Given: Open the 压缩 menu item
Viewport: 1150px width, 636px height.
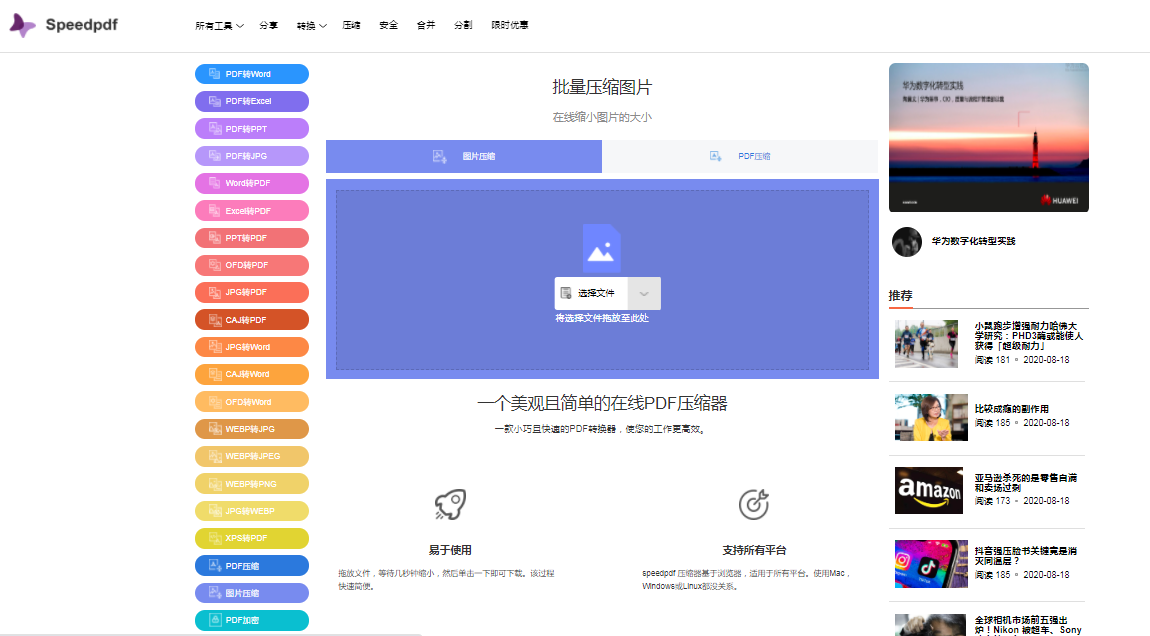Looking at the screenshot, I should pos(351,26).
